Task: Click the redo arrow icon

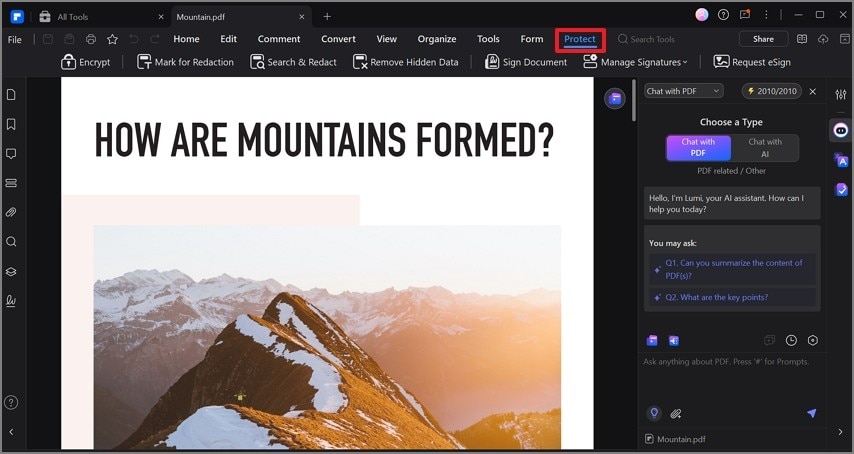Action: (155, 39)
